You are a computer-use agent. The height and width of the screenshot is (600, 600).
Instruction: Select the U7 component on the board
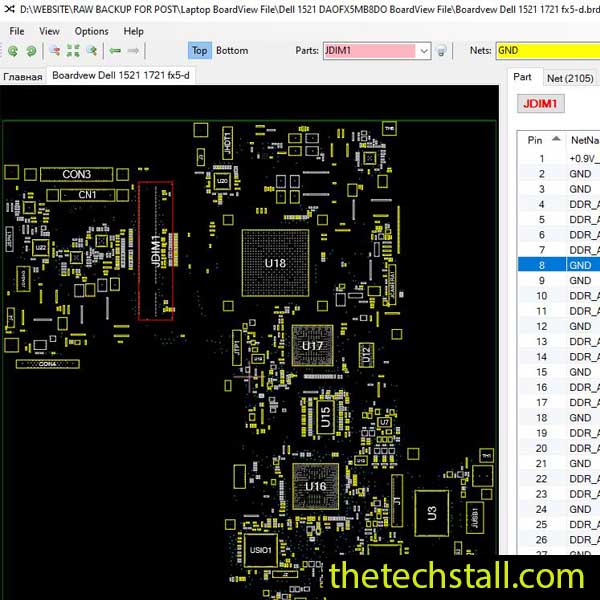tap(384, 422)
